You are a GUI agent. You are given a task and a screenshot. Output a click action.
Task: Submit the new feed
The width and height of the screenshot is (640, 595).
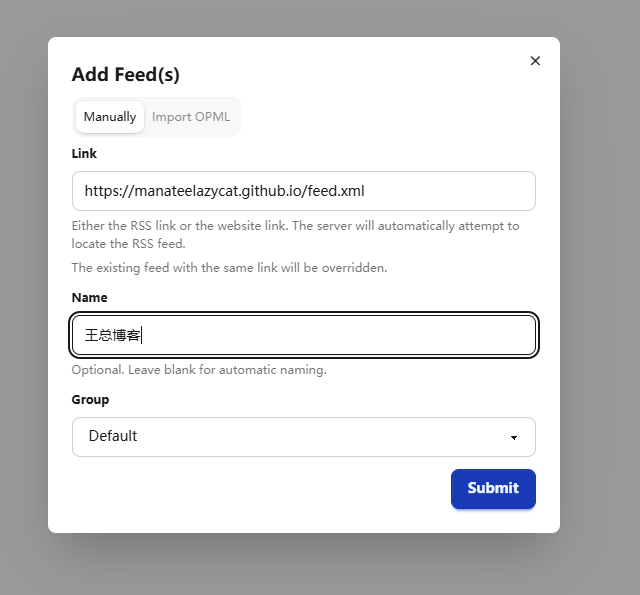tap(493, 488)
